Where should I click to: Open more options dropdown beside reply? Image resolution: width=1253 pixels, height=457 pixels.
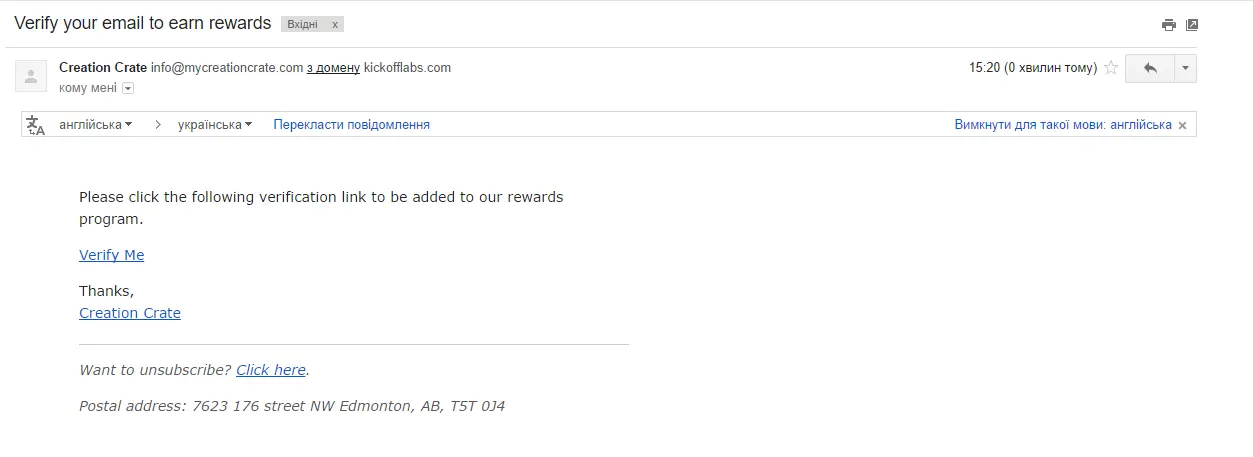click(x=1185, y=68)
